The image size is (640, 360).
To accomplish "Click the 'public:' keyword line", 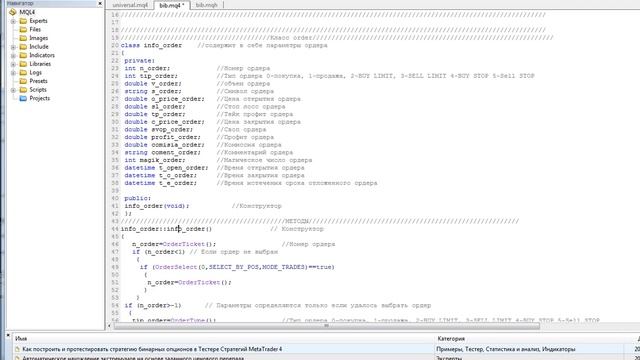I will (138, 198).
